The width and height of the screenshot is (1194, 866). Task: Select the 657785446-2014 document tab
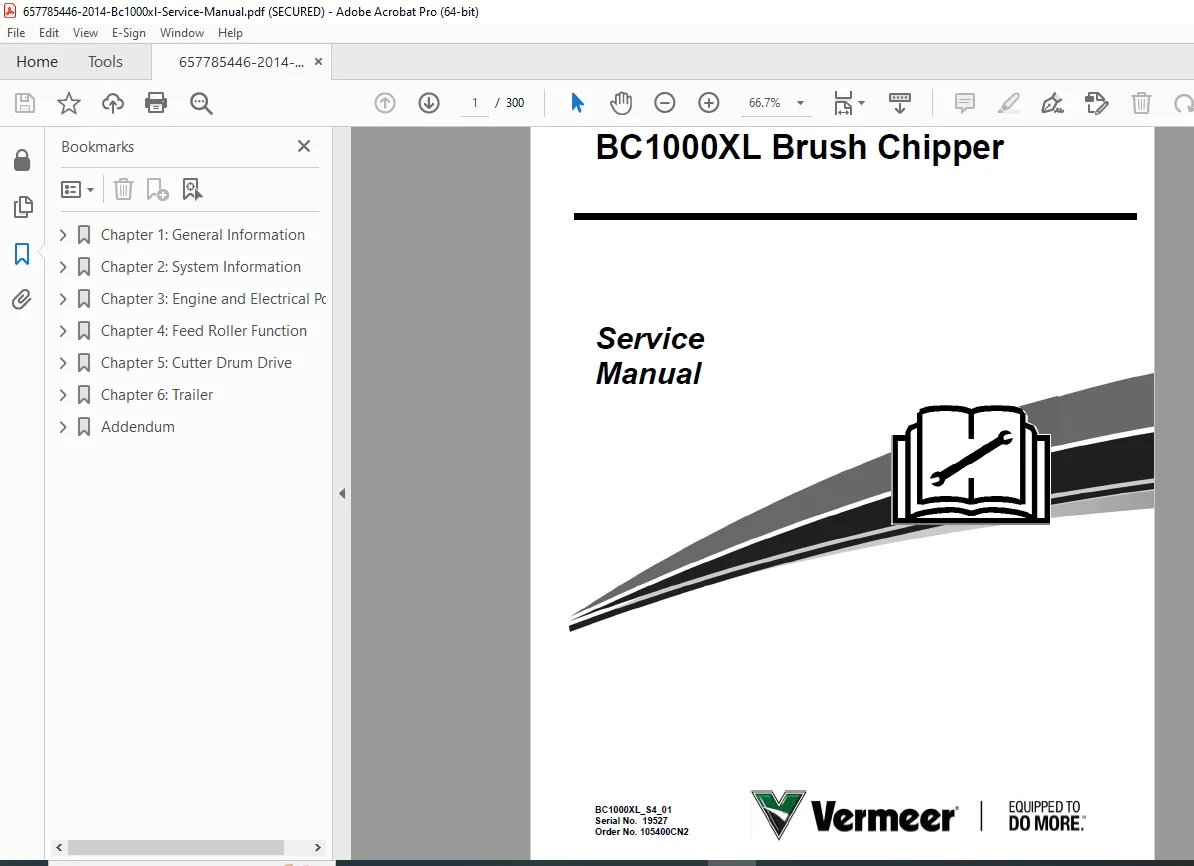(241, 62)
